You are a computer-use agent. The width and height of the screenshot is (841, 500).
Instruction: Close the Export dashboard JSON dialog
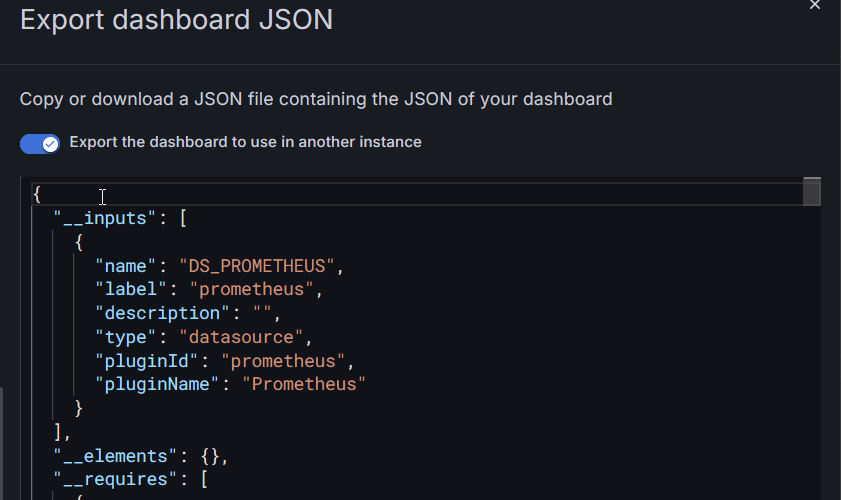tap(815, 5)
